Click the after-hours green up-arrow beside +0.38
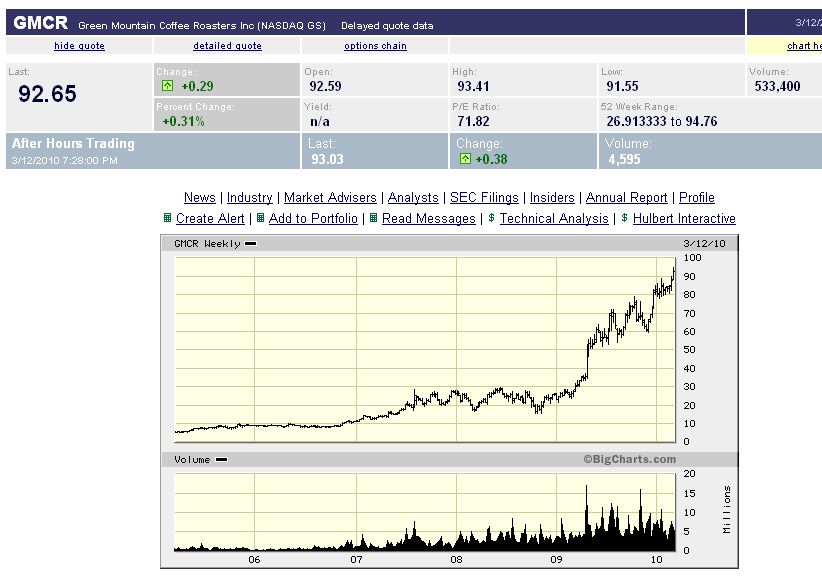The height and width of the screenshot is (582, 822). tap(465, 158)
